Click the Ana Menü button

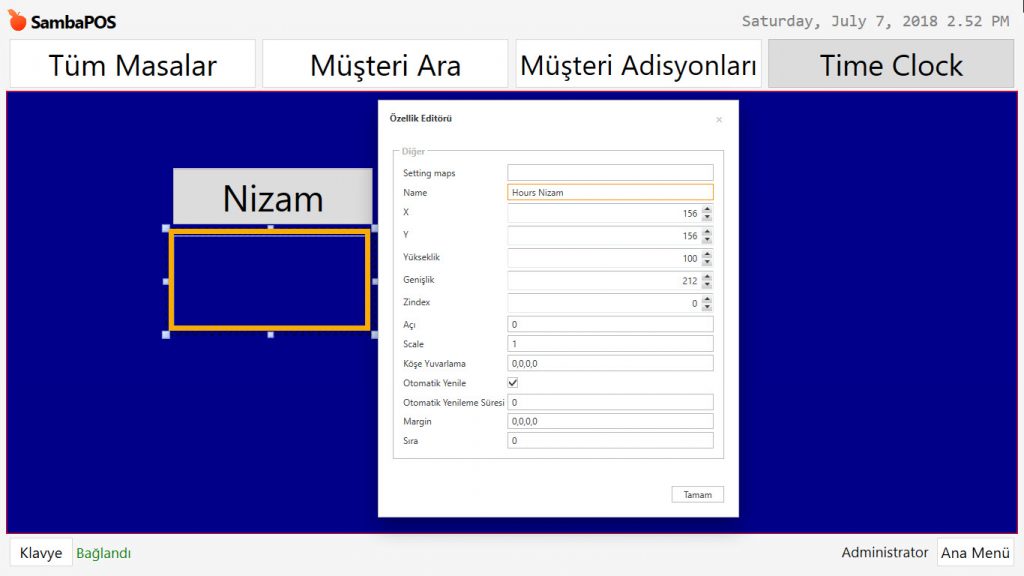pos(975,552)
